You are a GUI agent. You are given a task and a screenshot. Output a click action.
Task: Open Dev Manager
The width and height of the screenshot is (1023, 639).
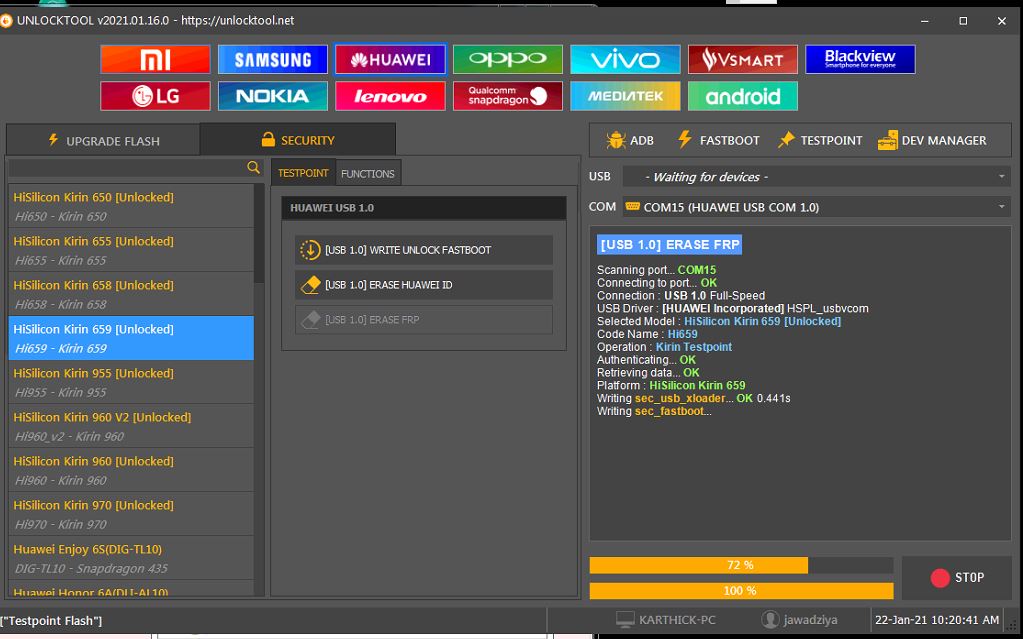click(932, 140)
